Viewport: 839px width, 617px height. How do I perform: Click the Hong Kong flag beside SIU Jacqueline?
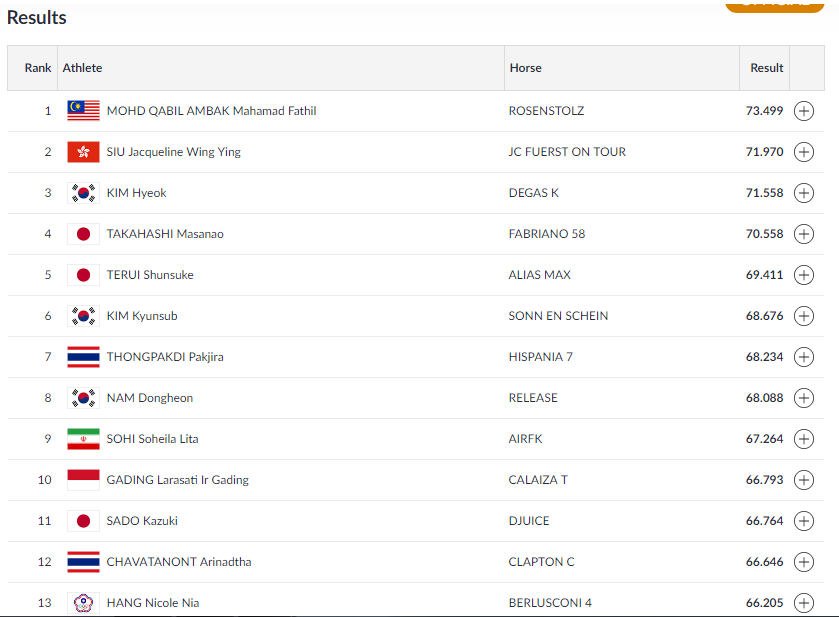click(x=83, y=152)
